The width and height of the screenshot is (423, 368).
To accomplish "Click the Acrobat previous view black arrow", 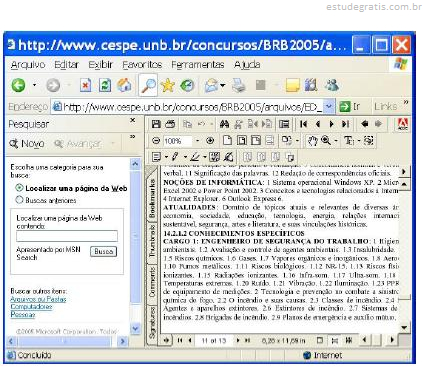I will coord(364,124).
